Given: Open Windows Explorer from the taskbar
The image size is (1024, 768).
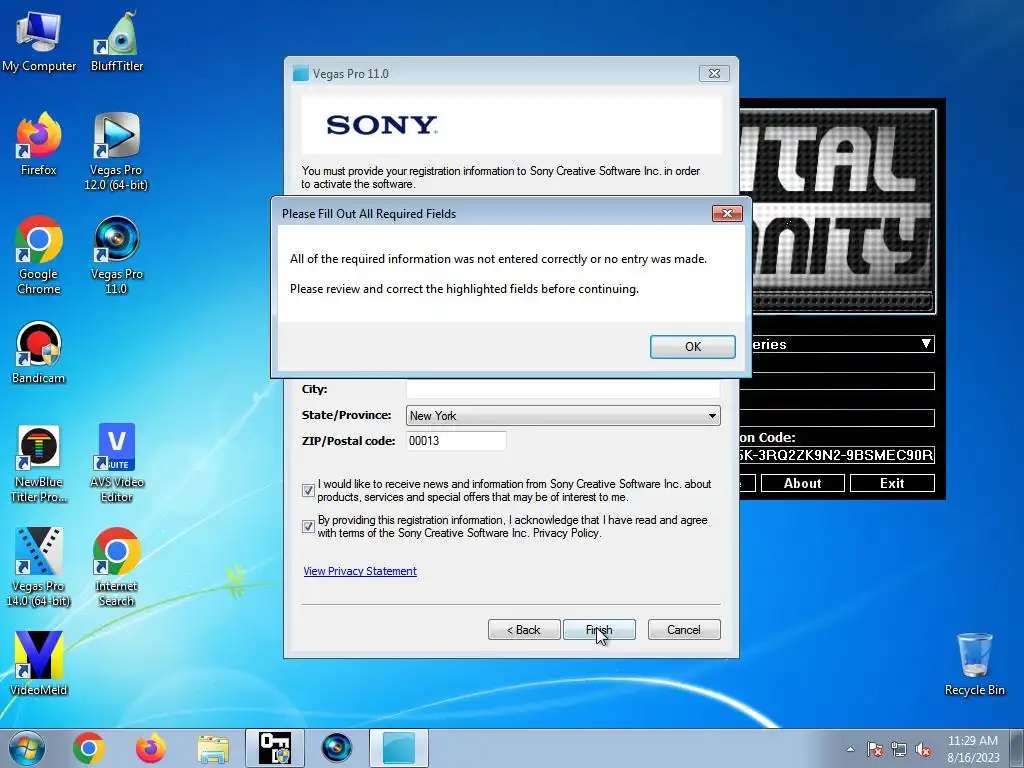Looking at the screenshot, I should tap(213, 748).
